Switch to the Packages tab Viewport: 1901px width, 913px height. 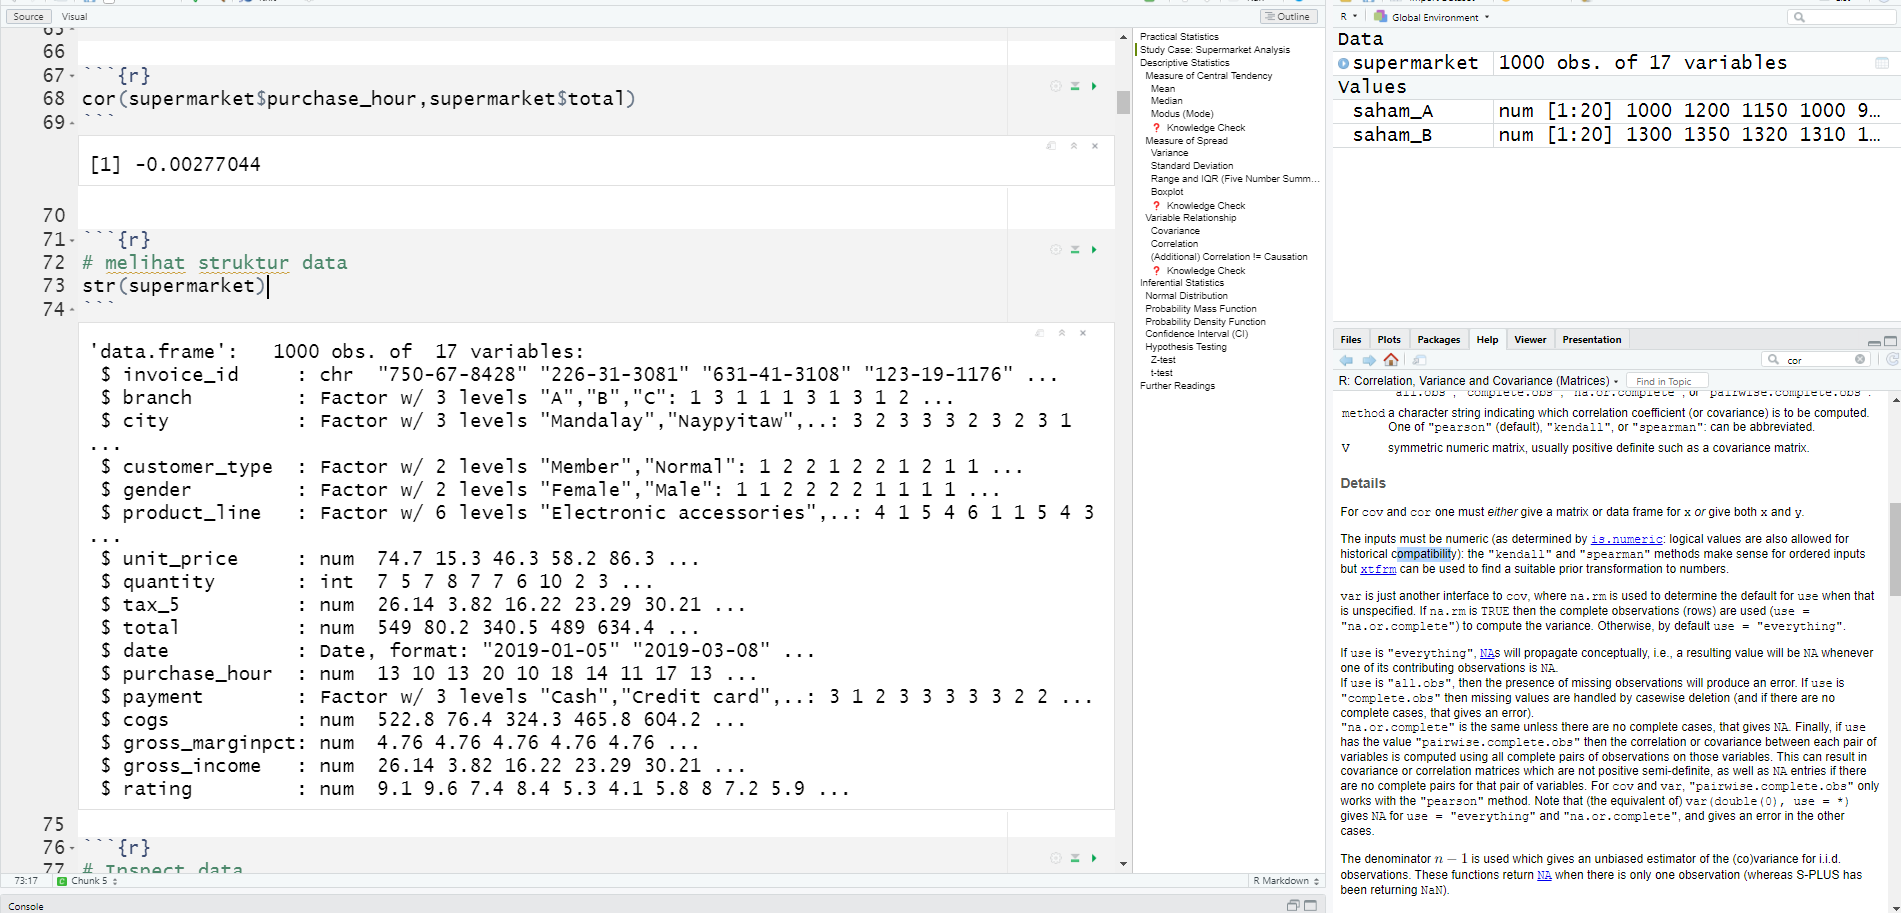coord(1438,339)
